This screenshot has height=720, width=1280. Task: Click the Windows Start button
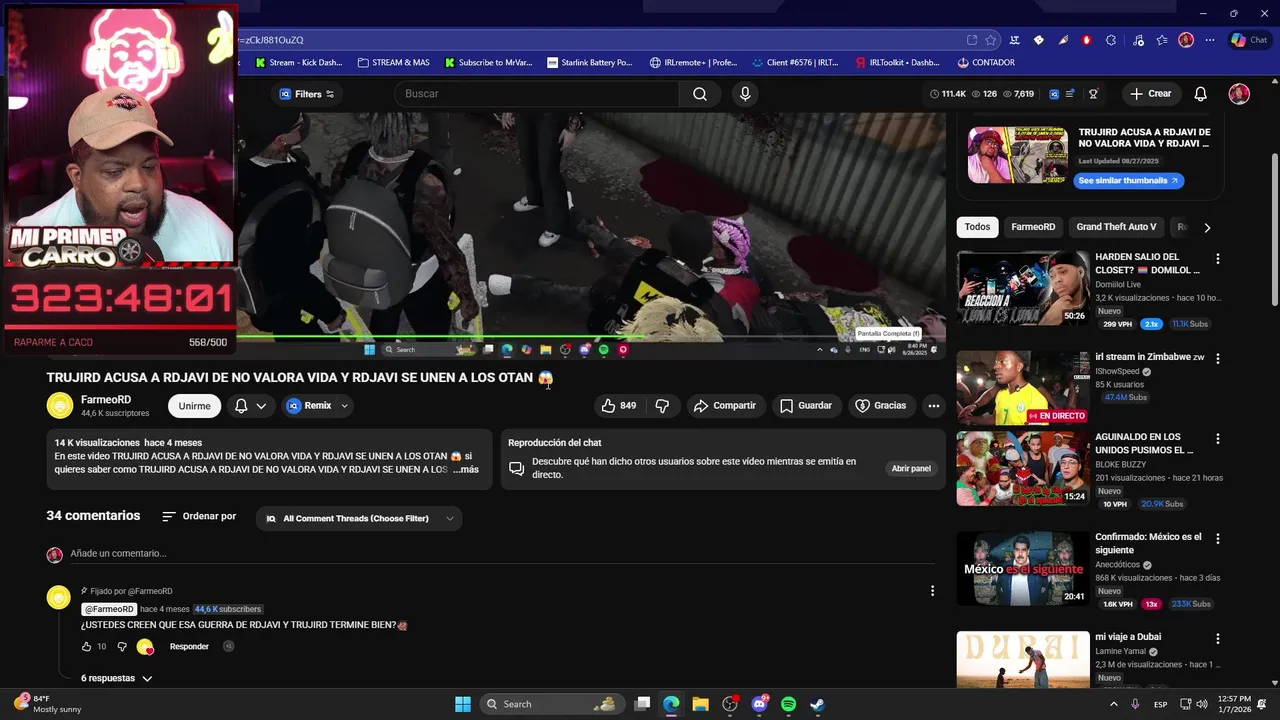463,704
